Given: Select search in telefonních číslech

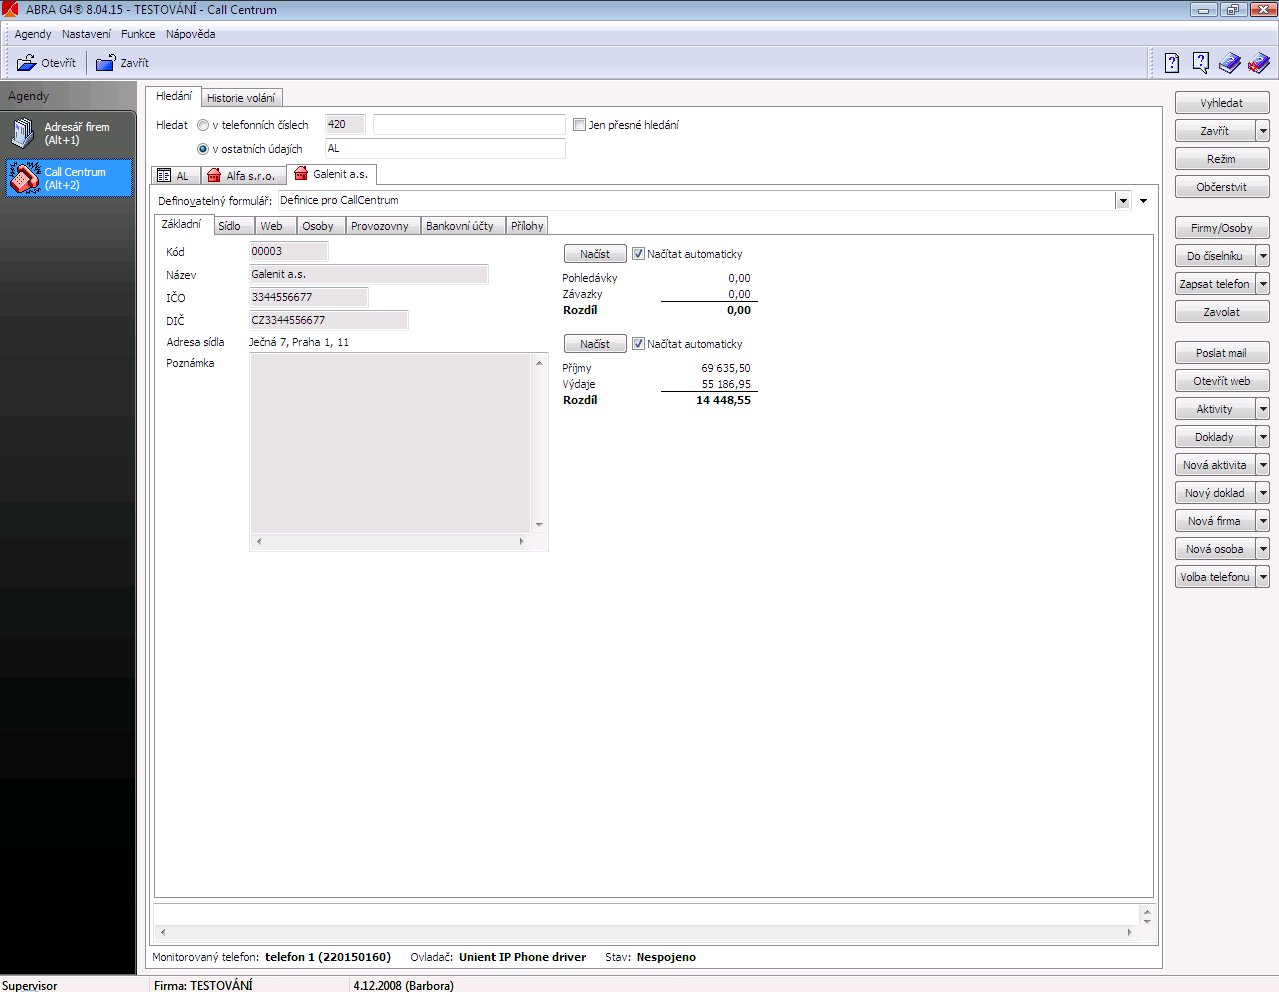Looking at the screenshot, I should pyautogui.click(x=203, y=125).
